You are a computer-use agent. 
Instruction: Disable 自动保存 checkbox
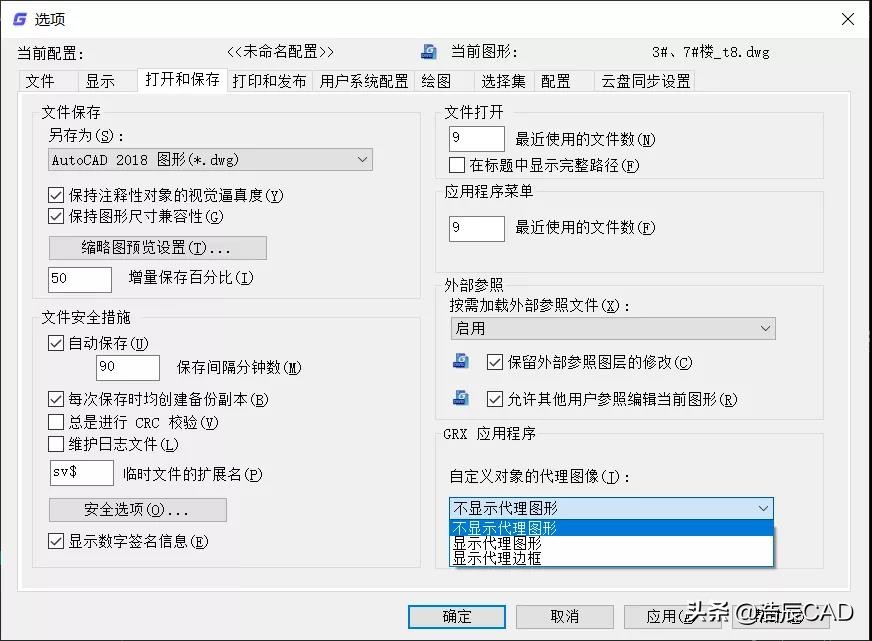click(56, 343)
